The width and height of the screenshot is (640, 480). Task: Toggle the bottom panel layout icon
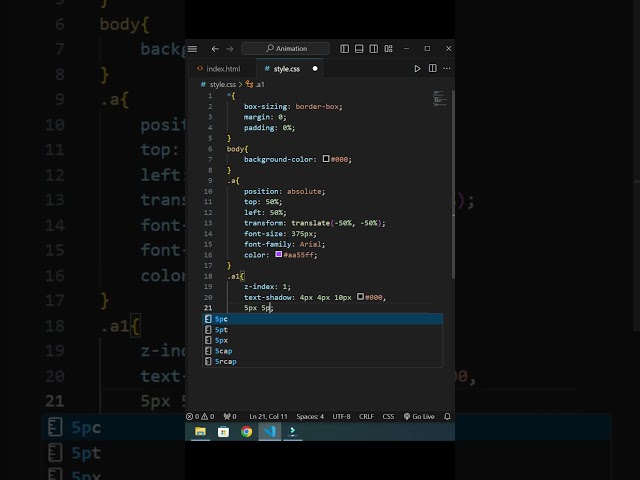(x=359, y=49)
